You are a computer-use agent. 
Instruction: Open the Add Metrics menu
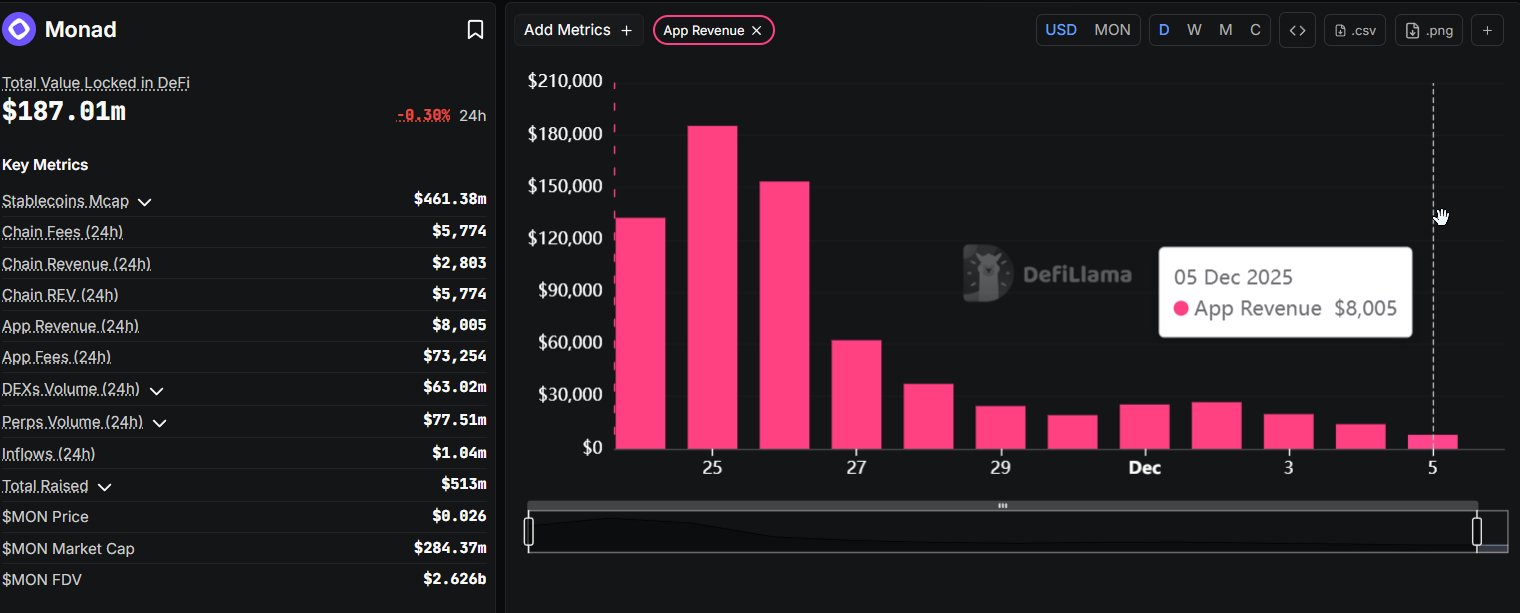click(578, 30)
